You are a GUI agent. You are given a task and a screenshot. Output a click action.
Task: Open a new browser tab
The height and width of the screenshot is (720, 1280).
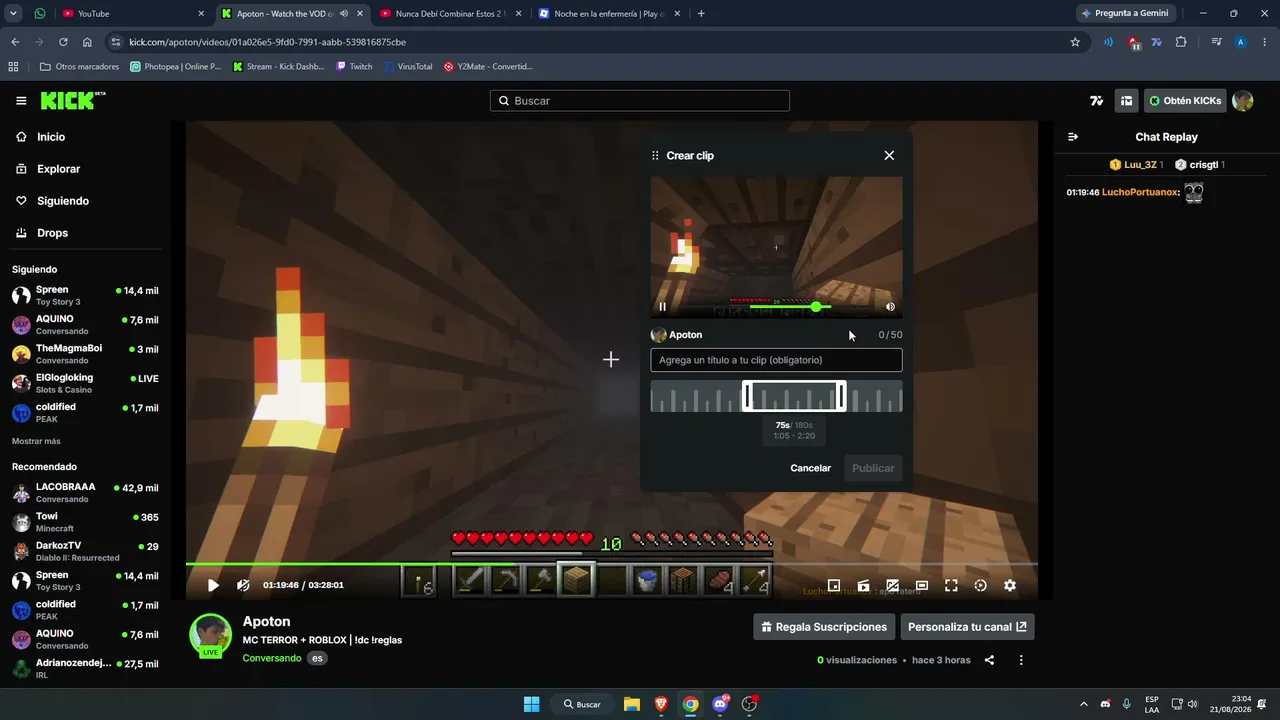(x=701, y=14)
